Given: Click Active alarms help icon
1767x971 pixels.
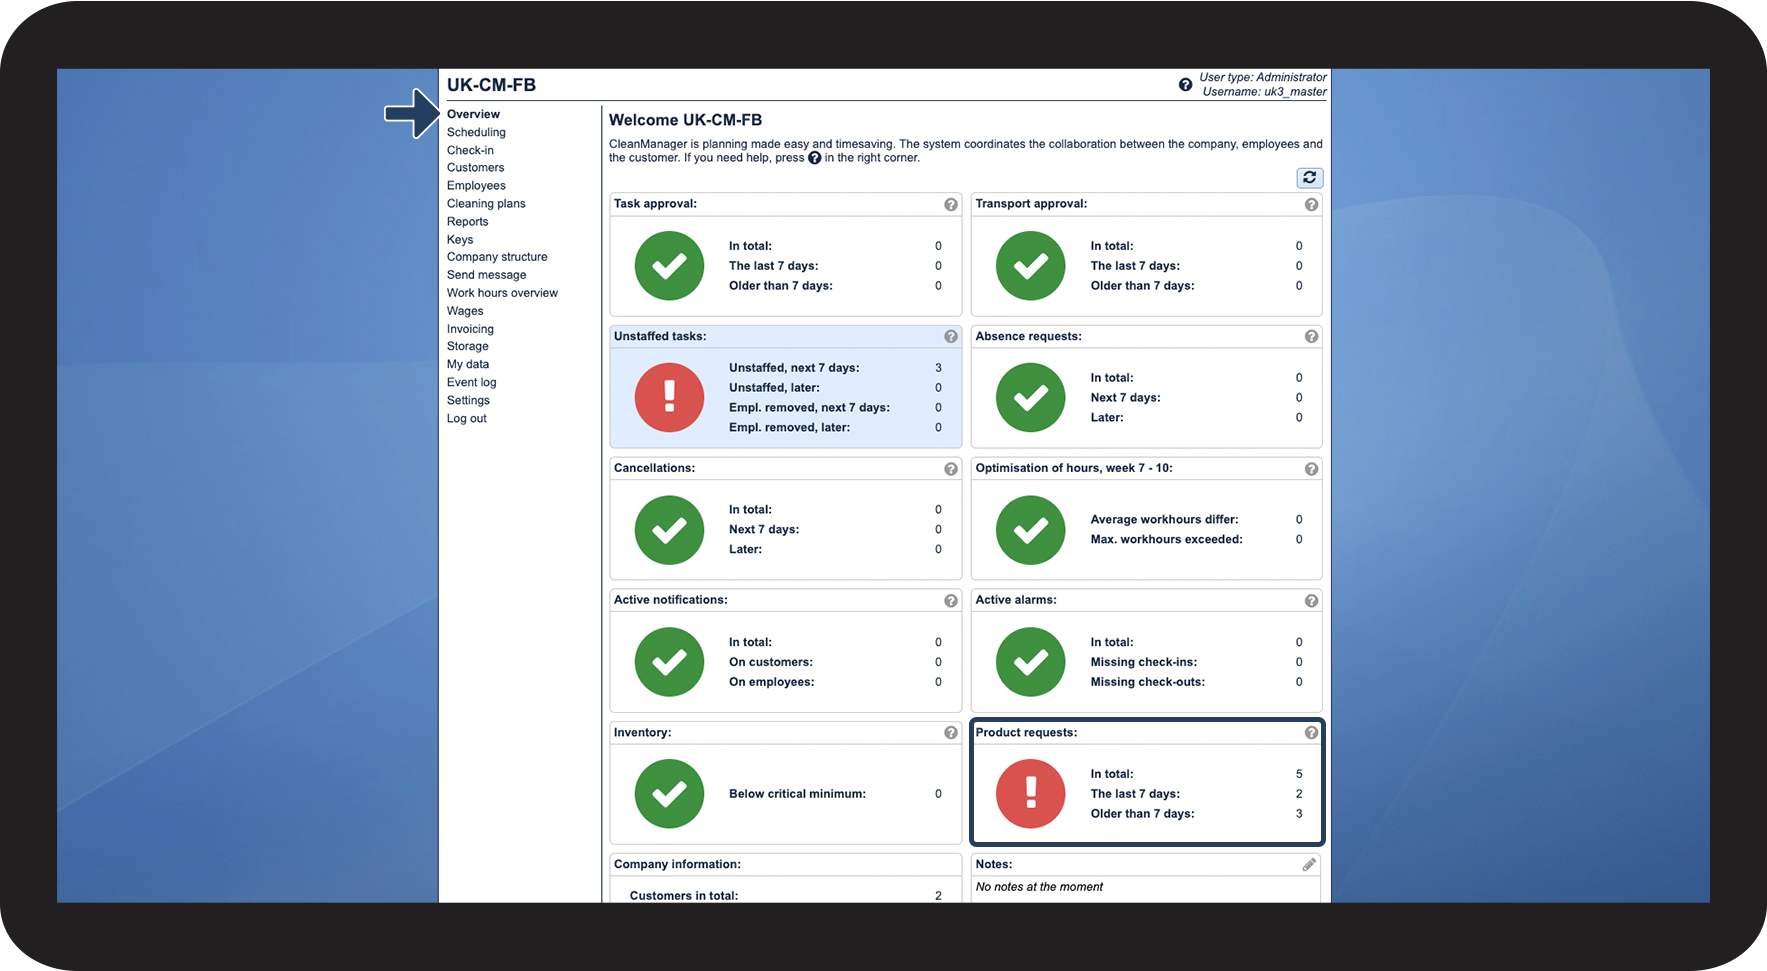Looking at the screenshot, I should [x=1311, y=601].
